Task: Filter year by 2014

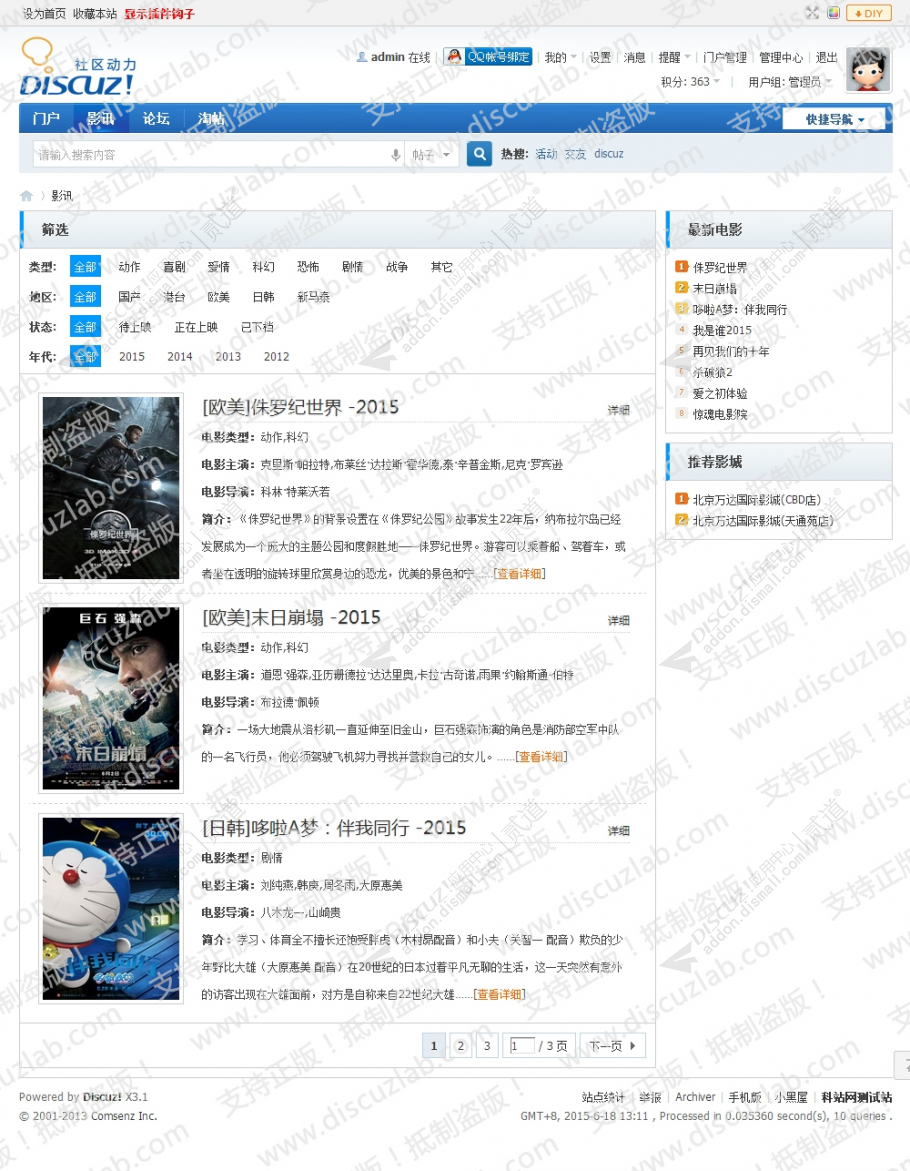Action: 180,357
